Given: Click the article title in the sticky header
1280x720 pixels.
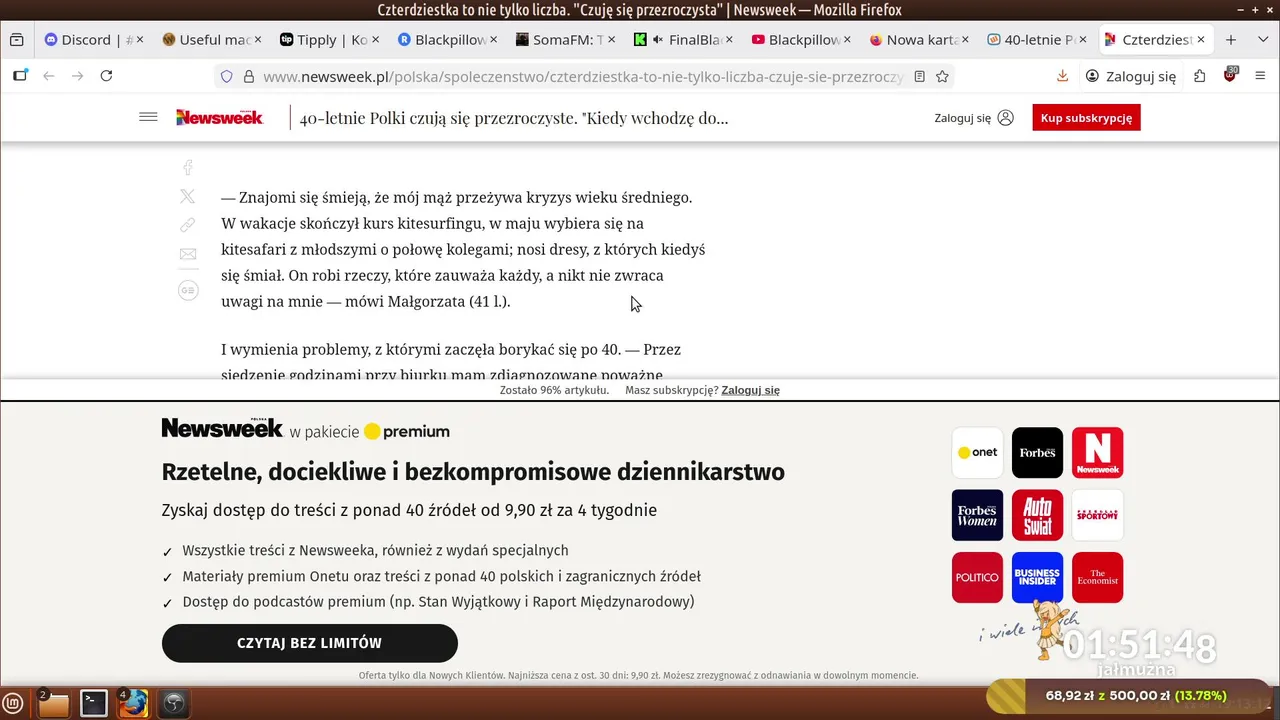Looking at the screenshot, I should [514, 117].
